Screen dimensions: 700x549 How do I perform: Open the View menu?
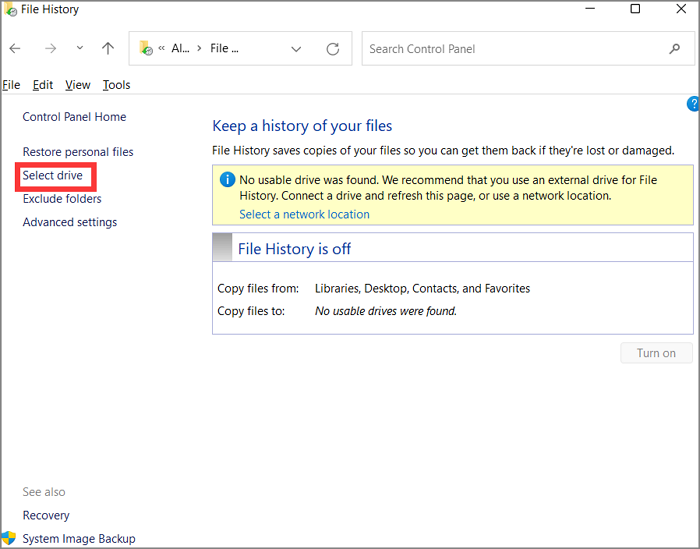click(78, 85)
